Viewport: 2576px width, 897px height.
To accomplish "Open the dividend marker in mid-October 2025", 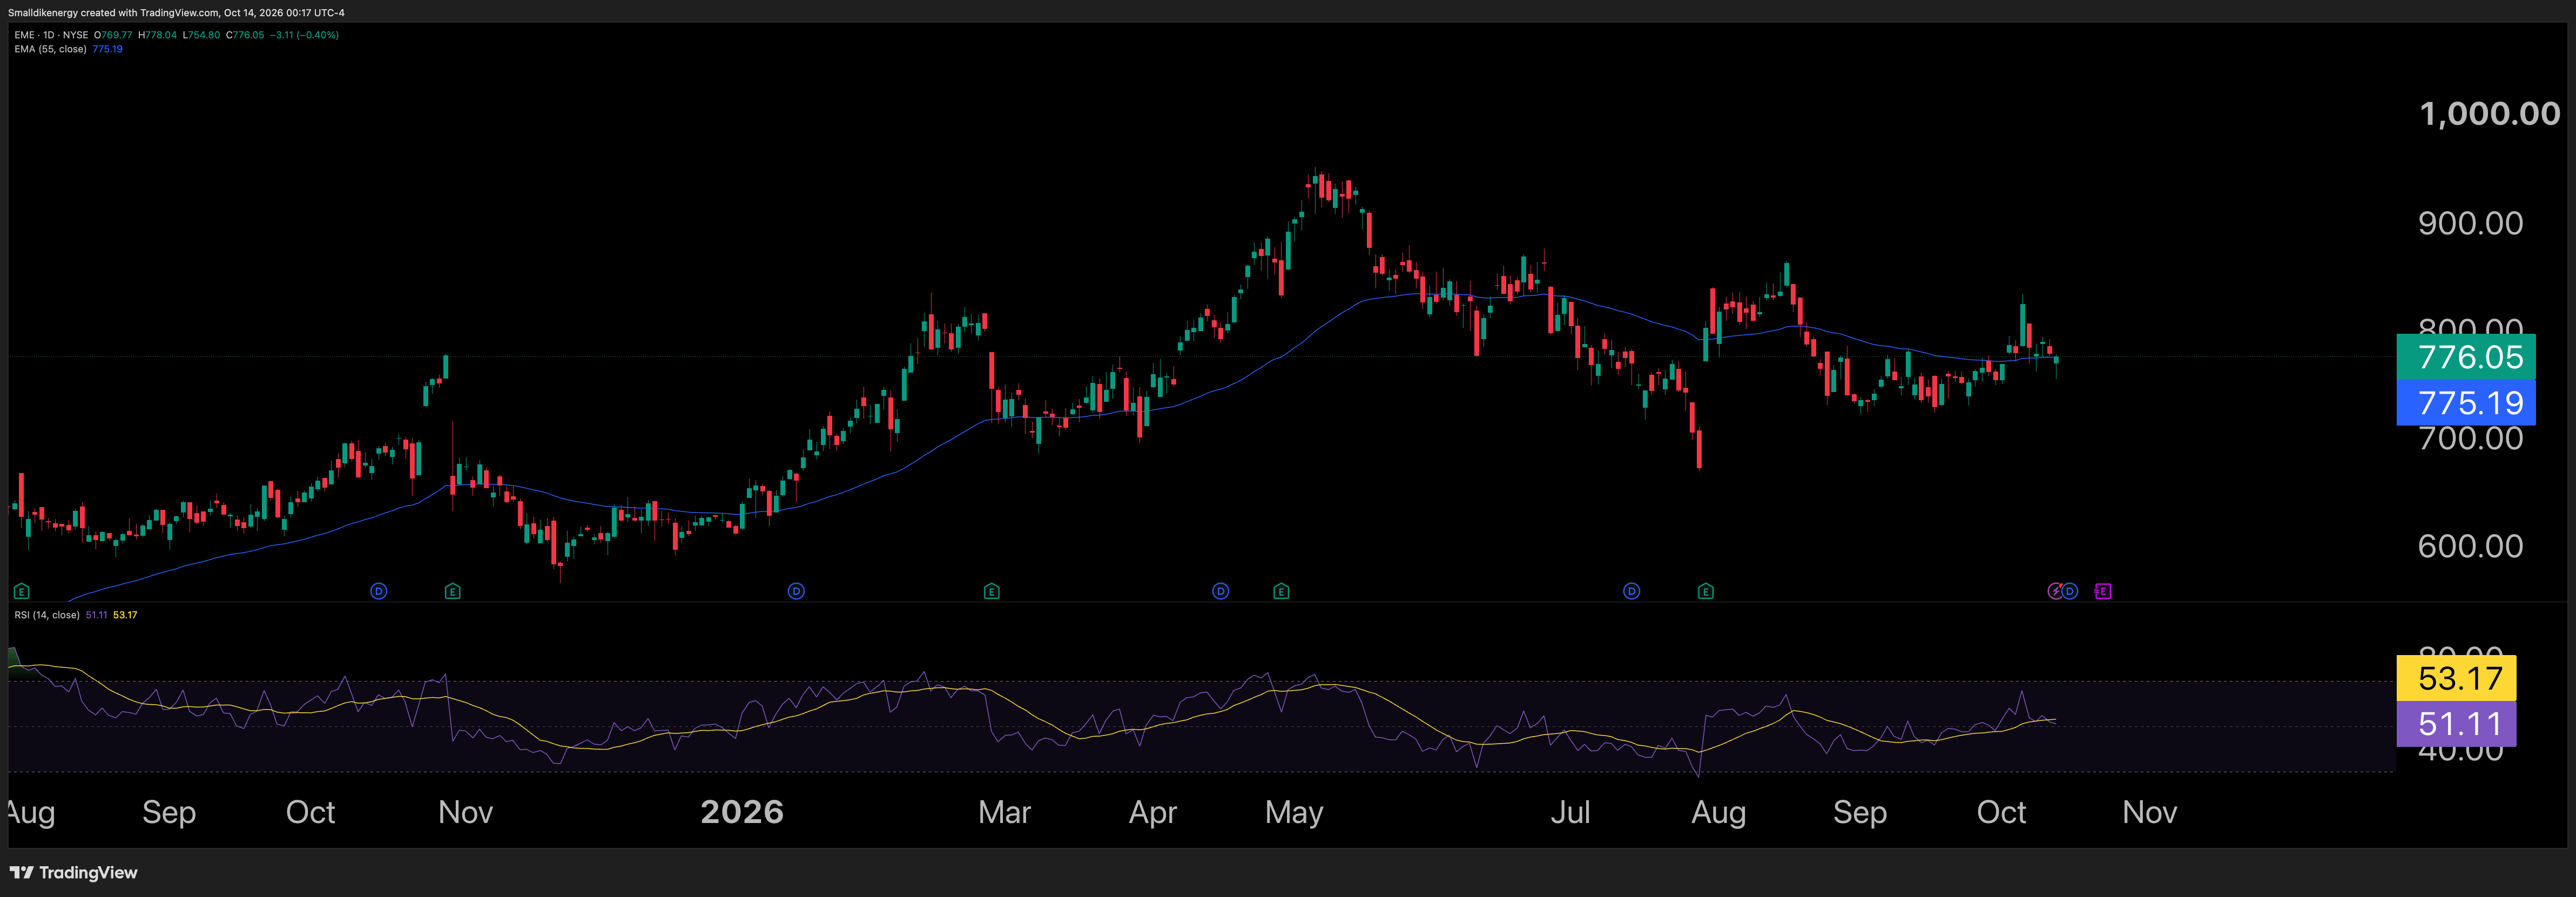I will (x=379, y=591).
